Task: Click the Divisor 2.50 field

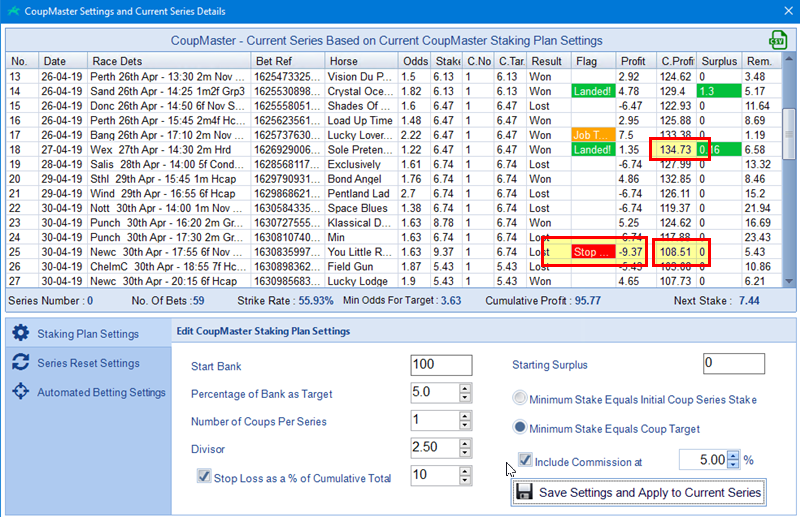Action: 435,448
